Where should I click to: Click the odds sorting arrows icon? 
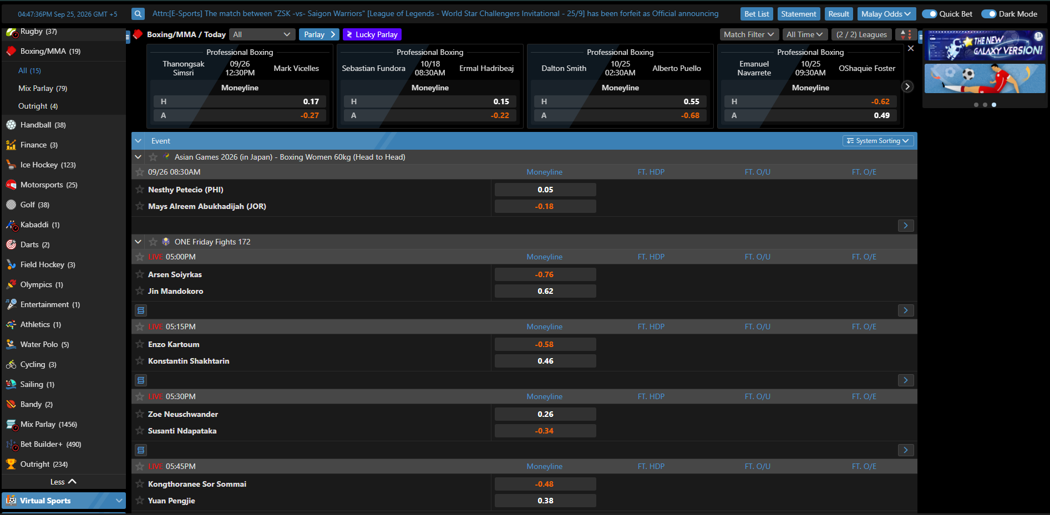coord(906,34)
